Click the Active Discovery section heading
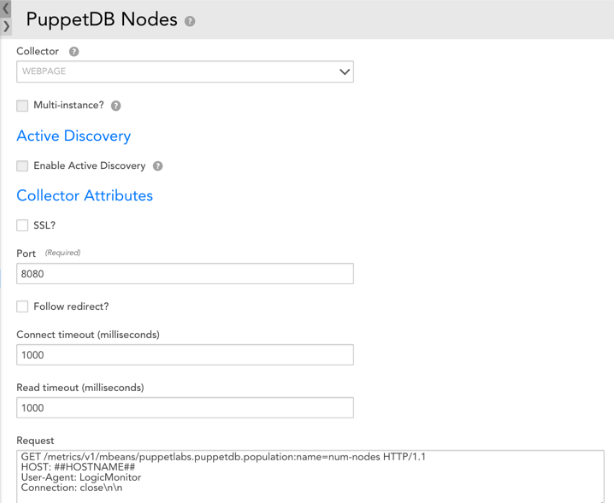 (74, 136)
